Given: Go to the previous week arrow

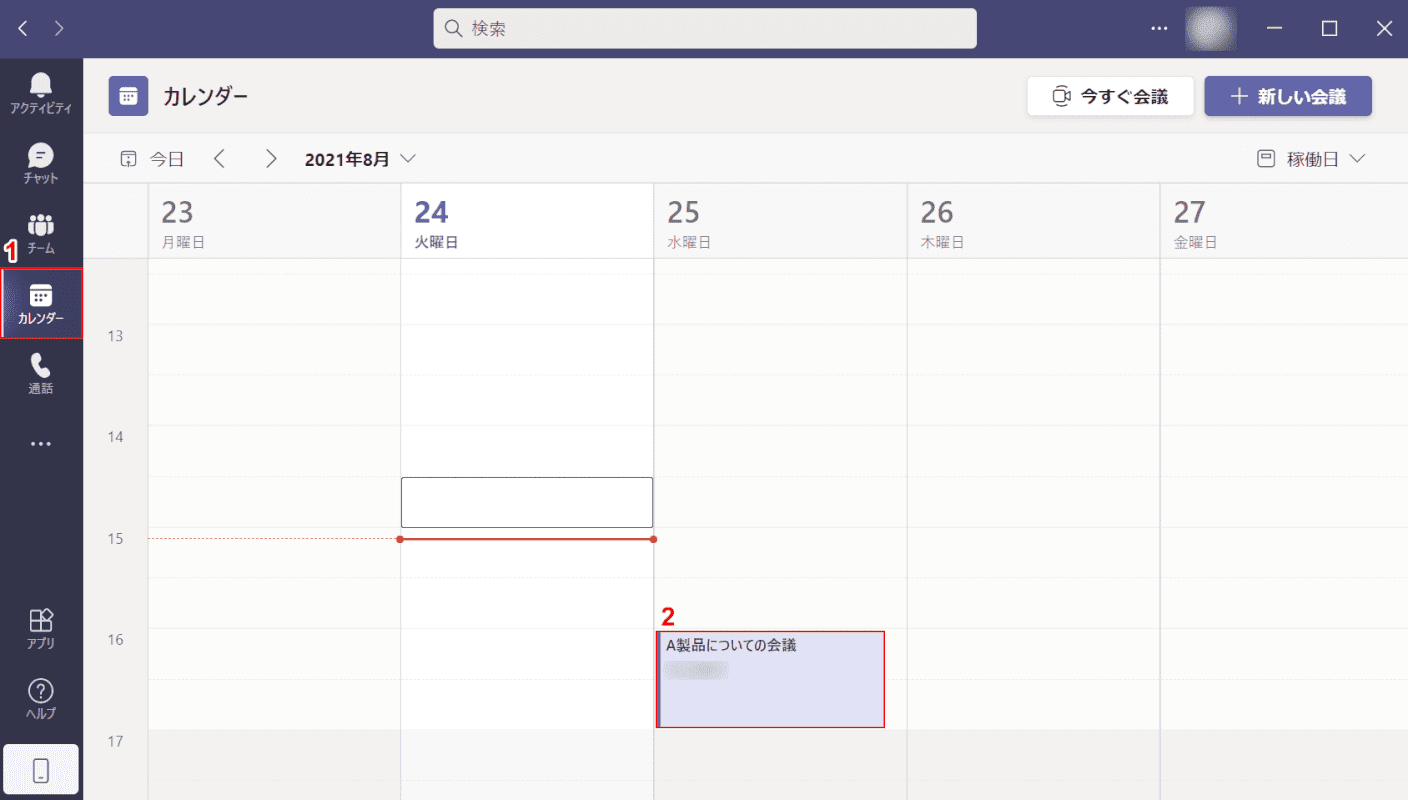Looking at the screenshot, I should (219, 158).
